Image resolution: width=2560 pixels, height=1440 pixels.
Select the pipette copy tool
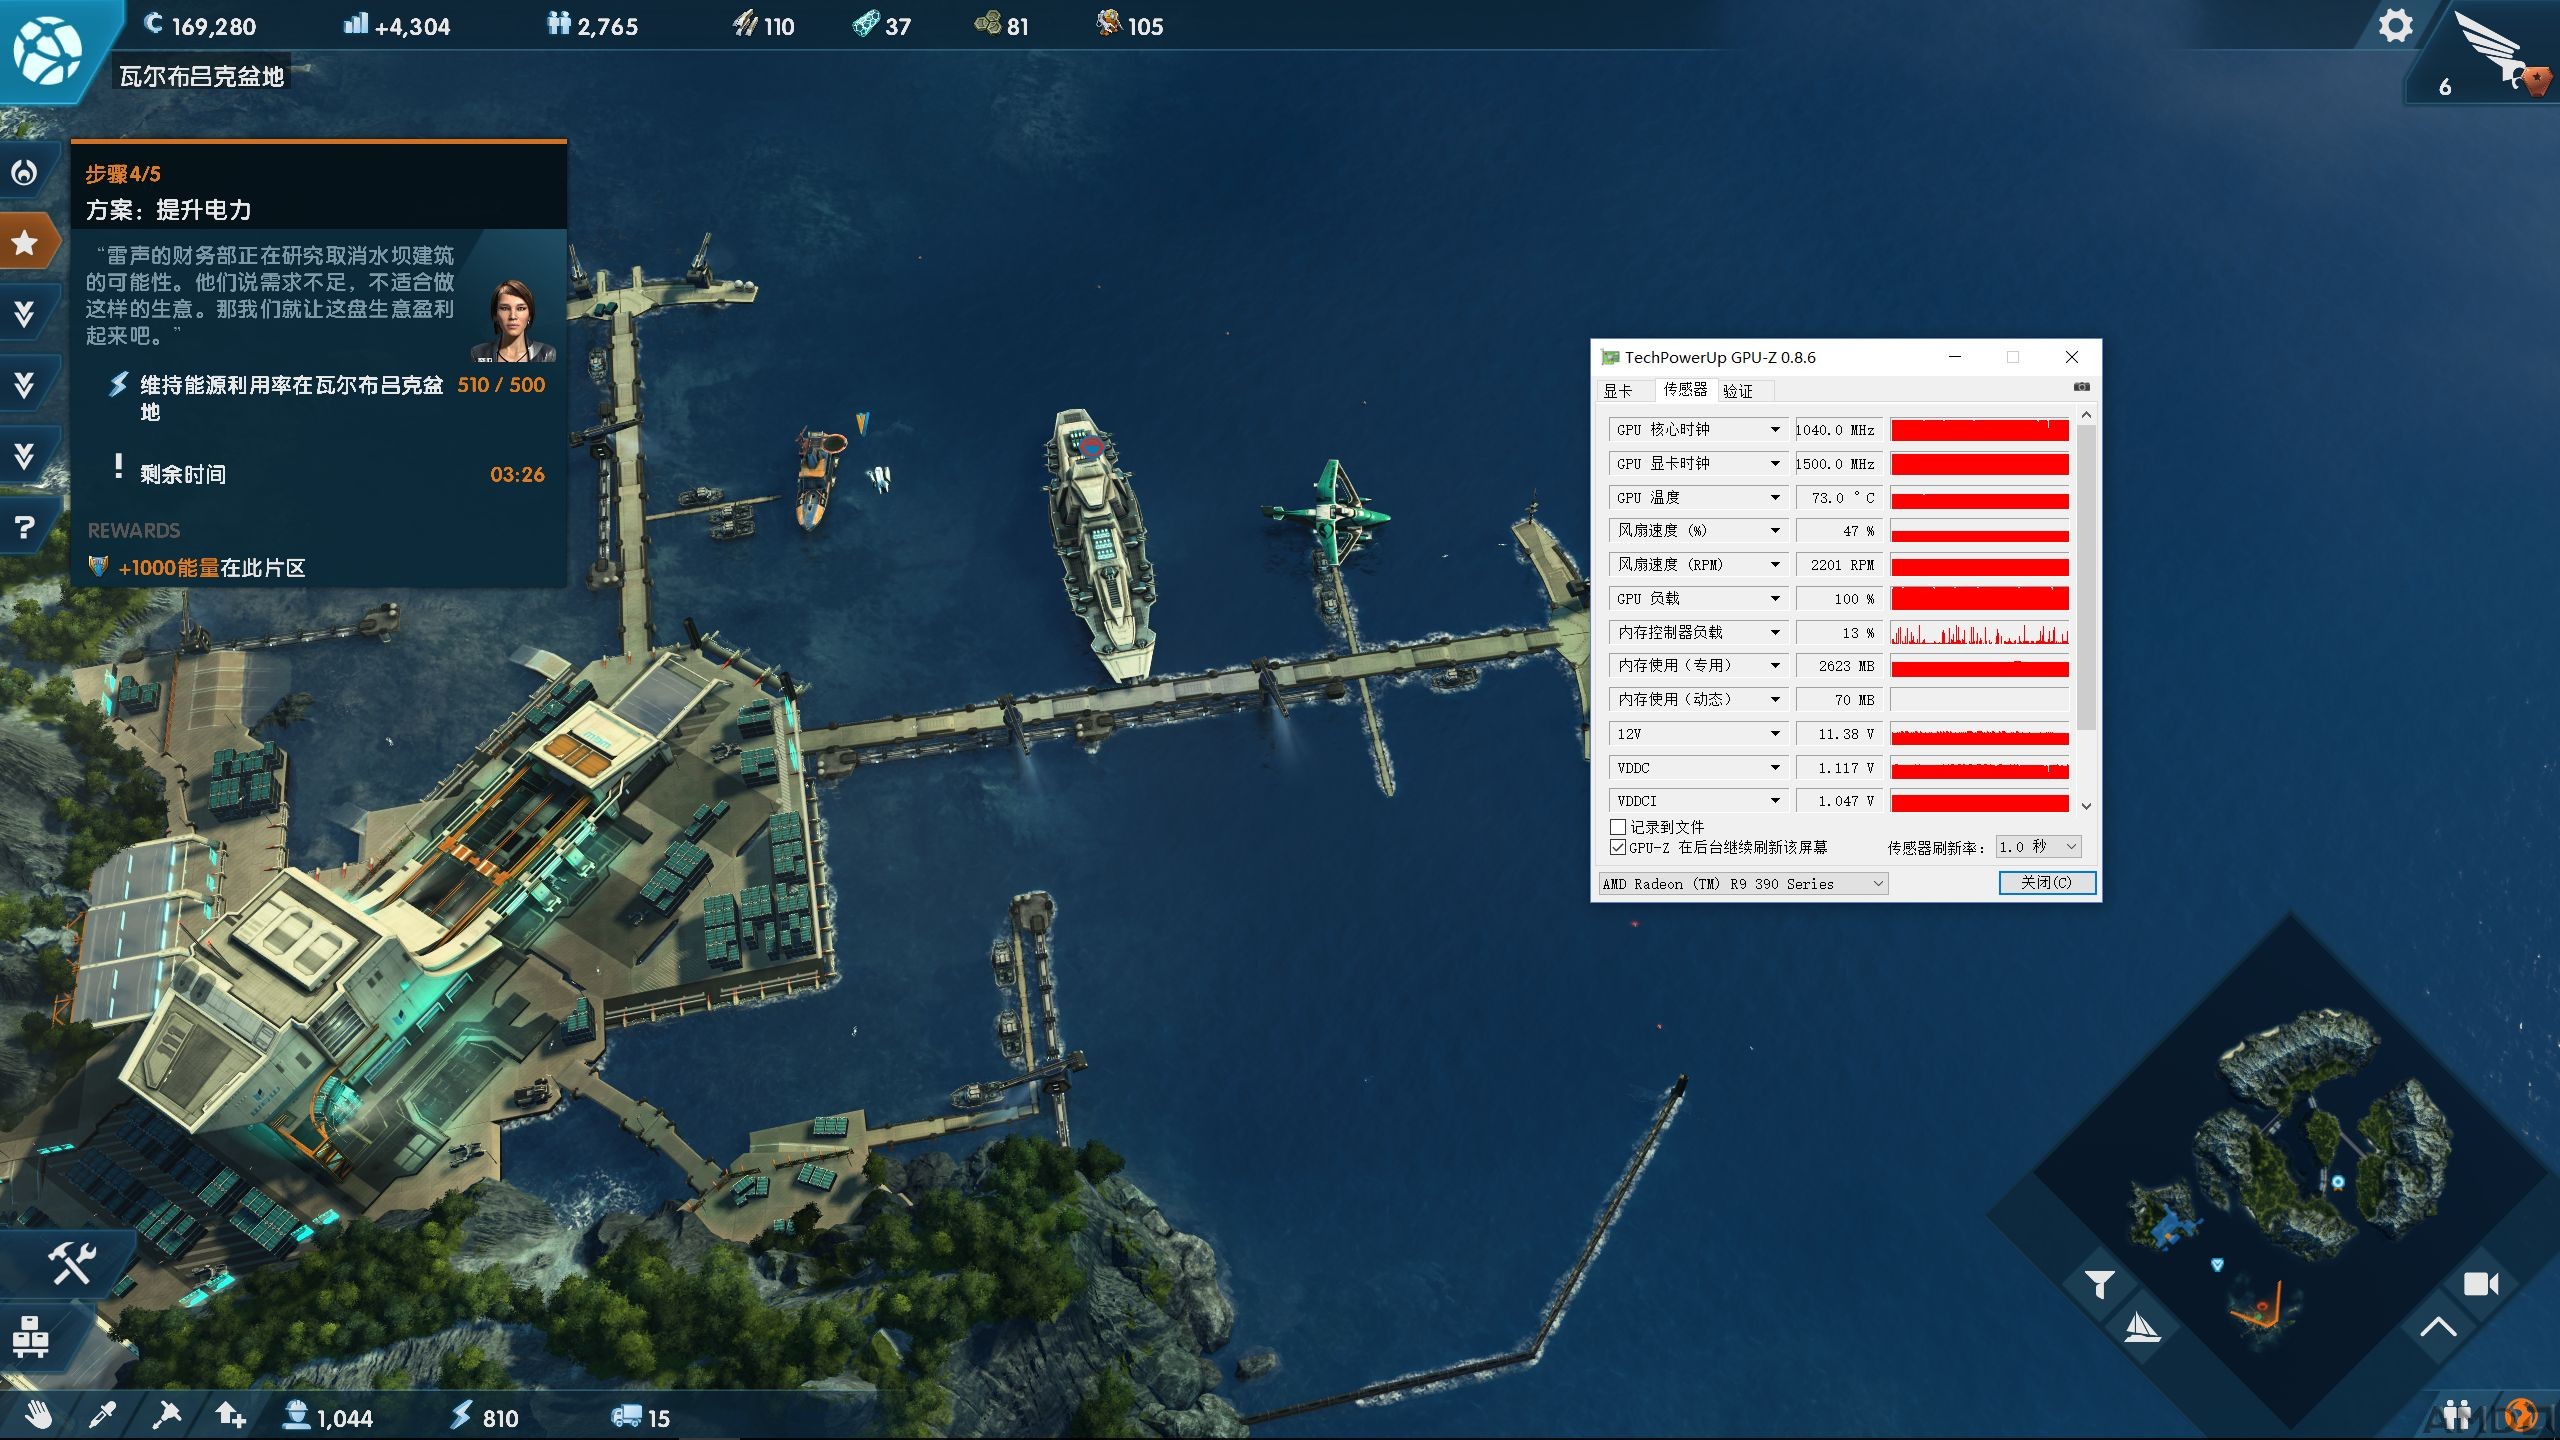click(x=102, y=1416)
